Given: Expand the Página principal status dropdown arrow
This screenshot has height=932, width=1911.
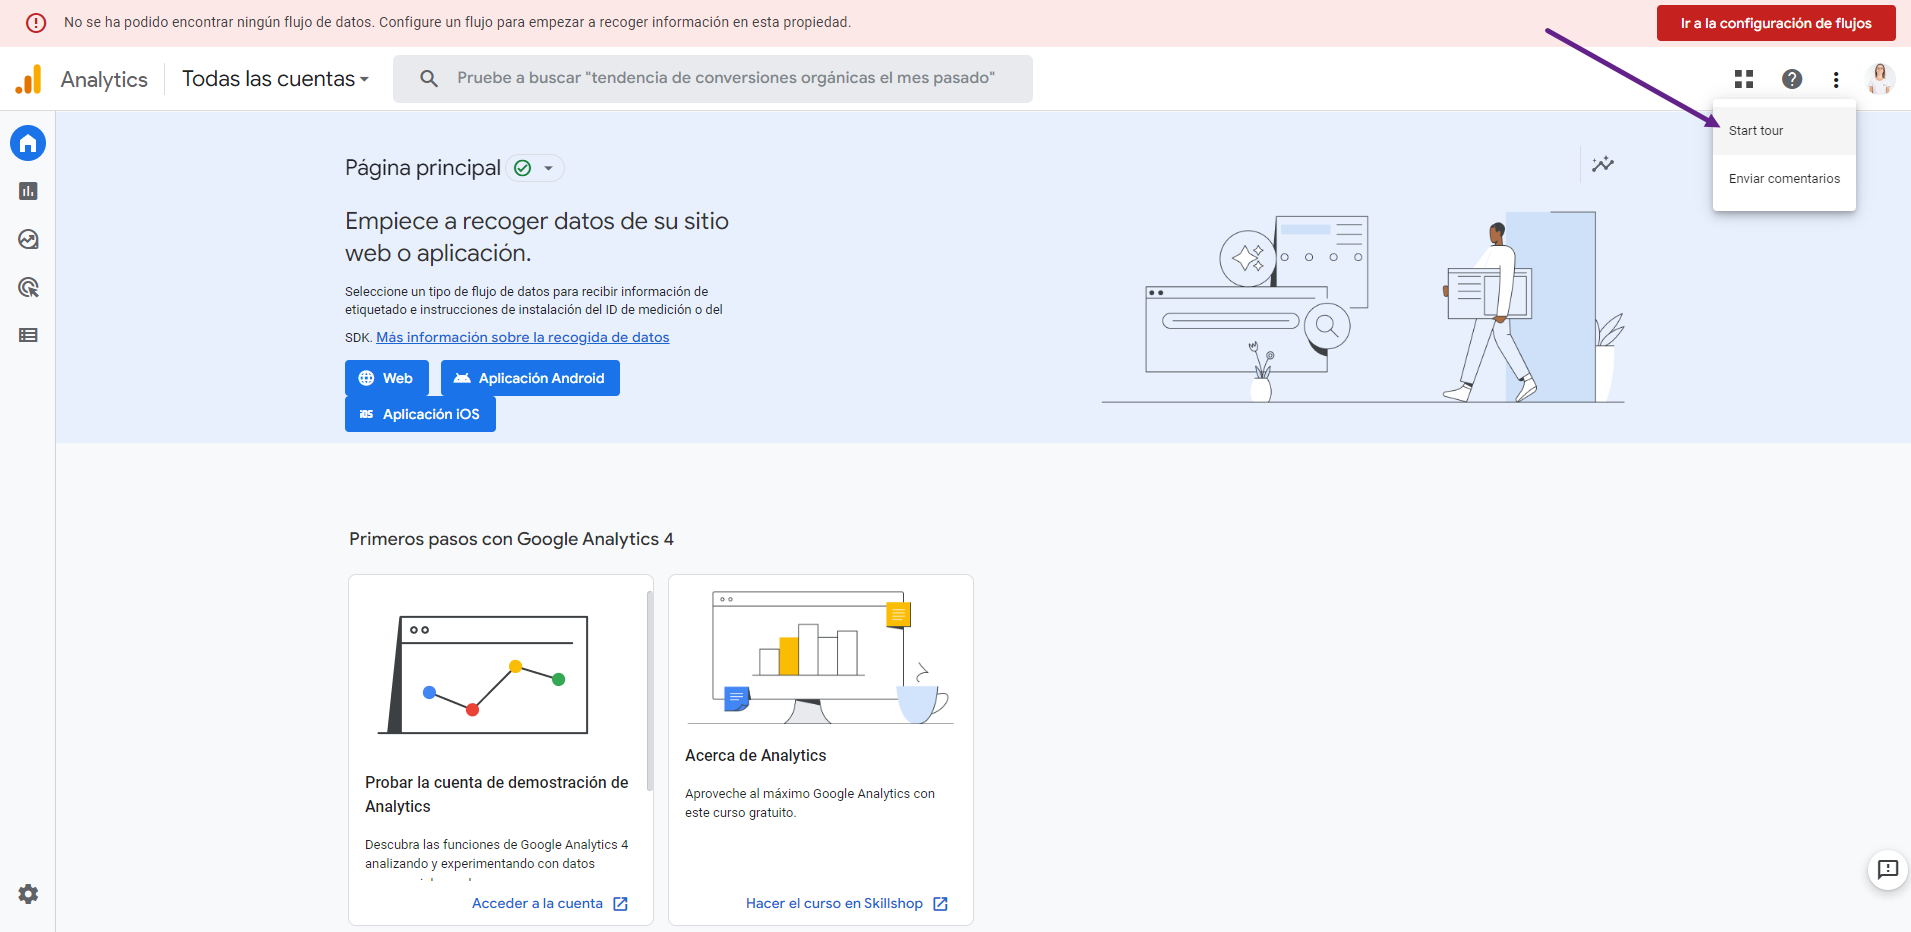Looking at the screenshot, I should [548, 168].
